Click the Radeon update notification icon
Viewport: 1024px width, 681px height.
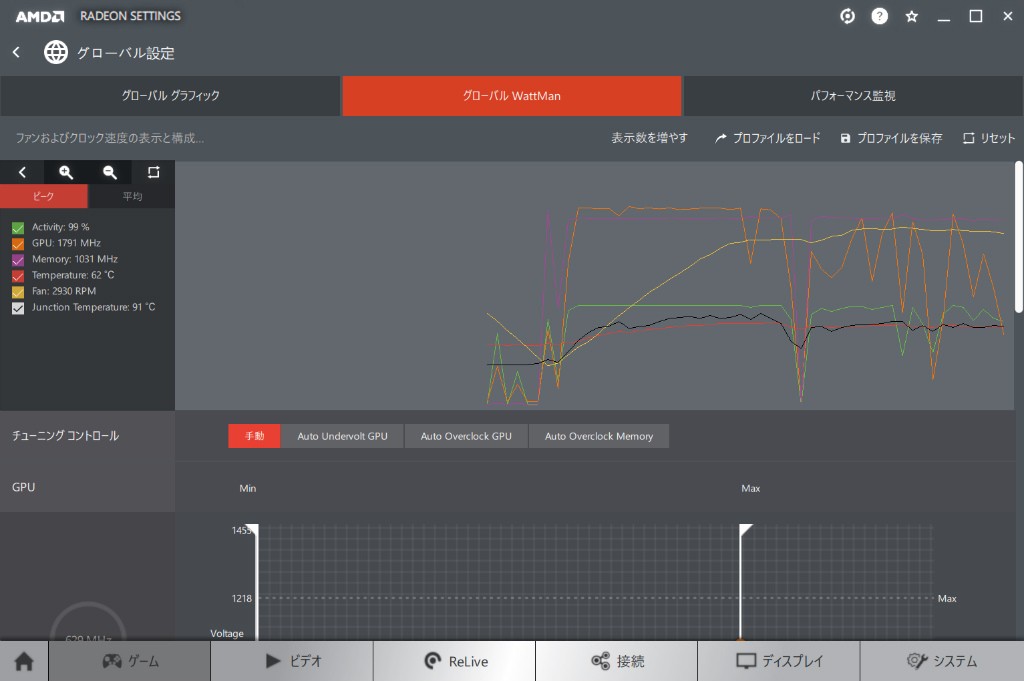847,16
